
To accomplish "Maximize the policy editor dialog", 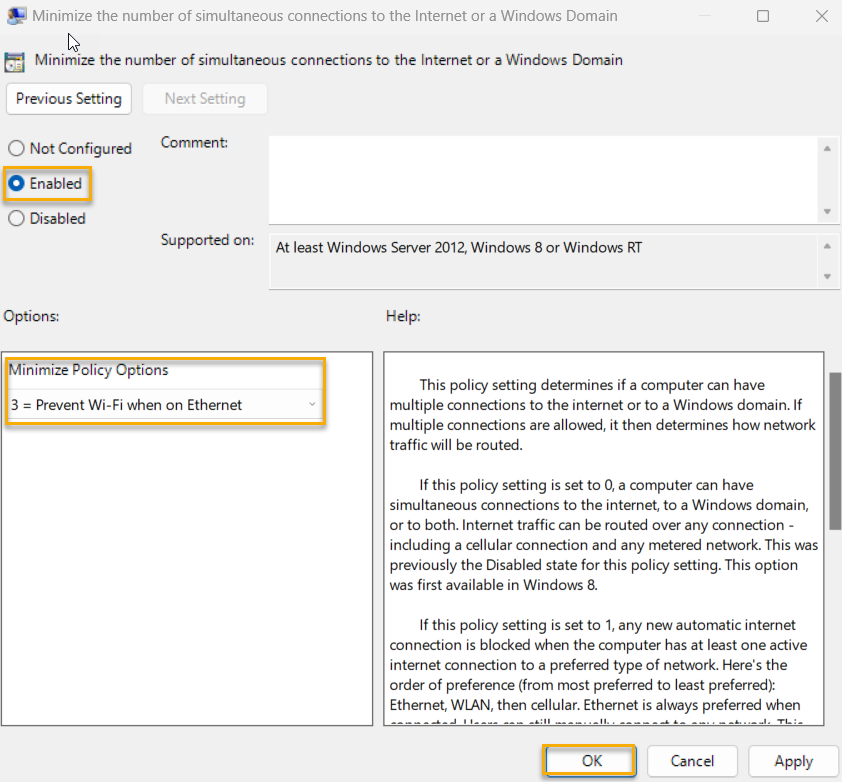I will pyautogui.click(x=763, y=15).
